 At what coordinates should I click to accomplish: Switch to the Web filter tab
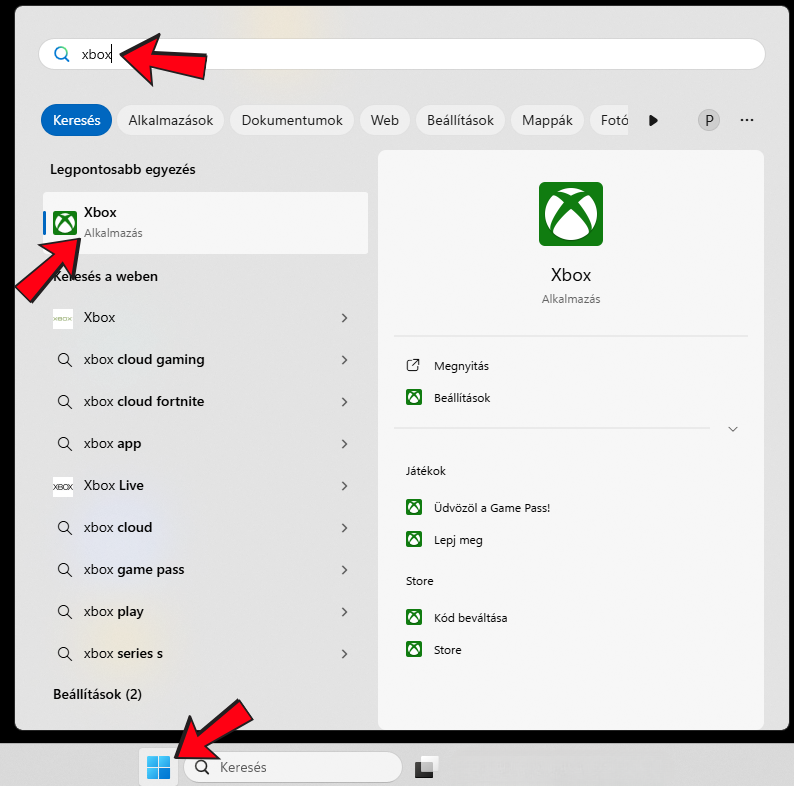(384, 120)
